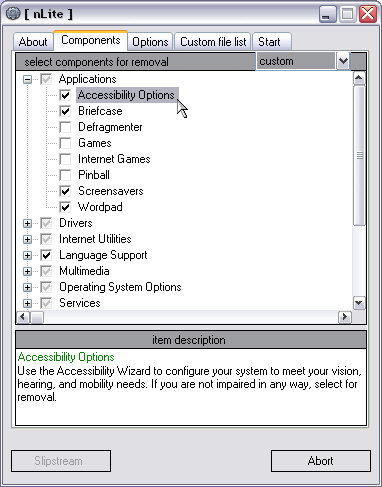Close the nLite window
This screenshot has width=382, height=487.
[368, 14]
